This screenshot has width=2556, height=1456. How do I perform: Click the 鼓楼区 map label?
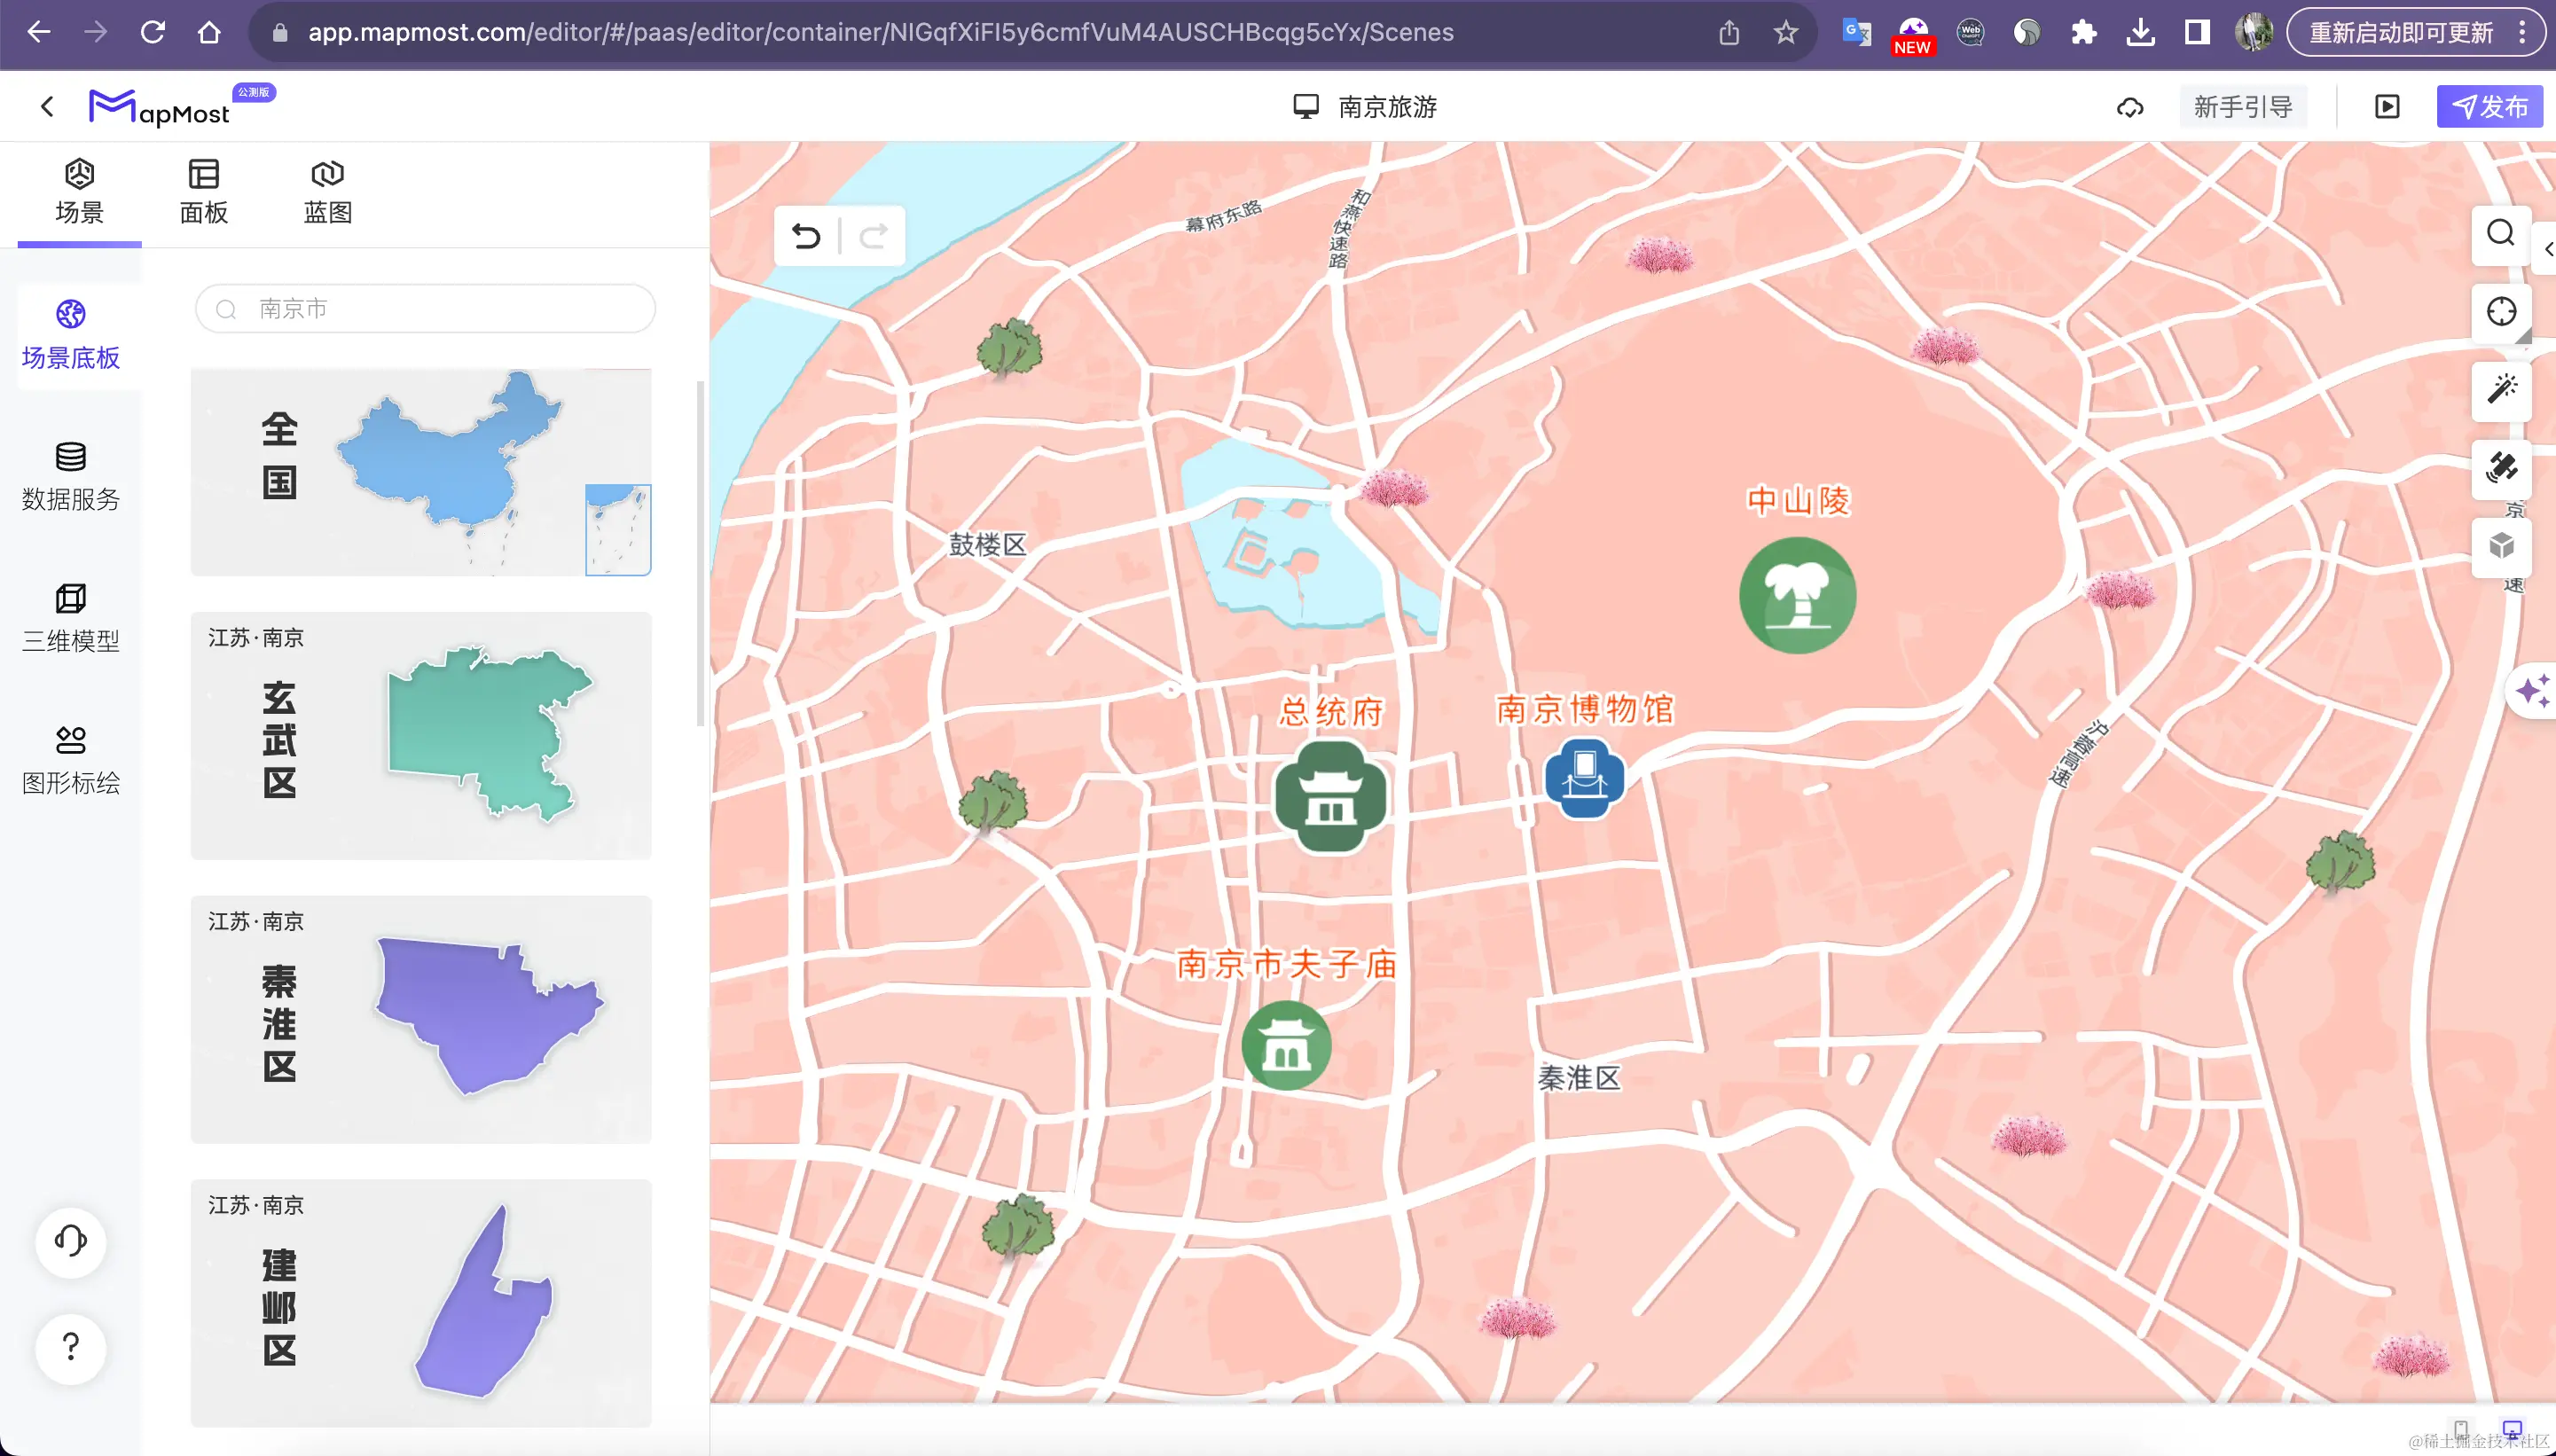click(x=987, y=545)
